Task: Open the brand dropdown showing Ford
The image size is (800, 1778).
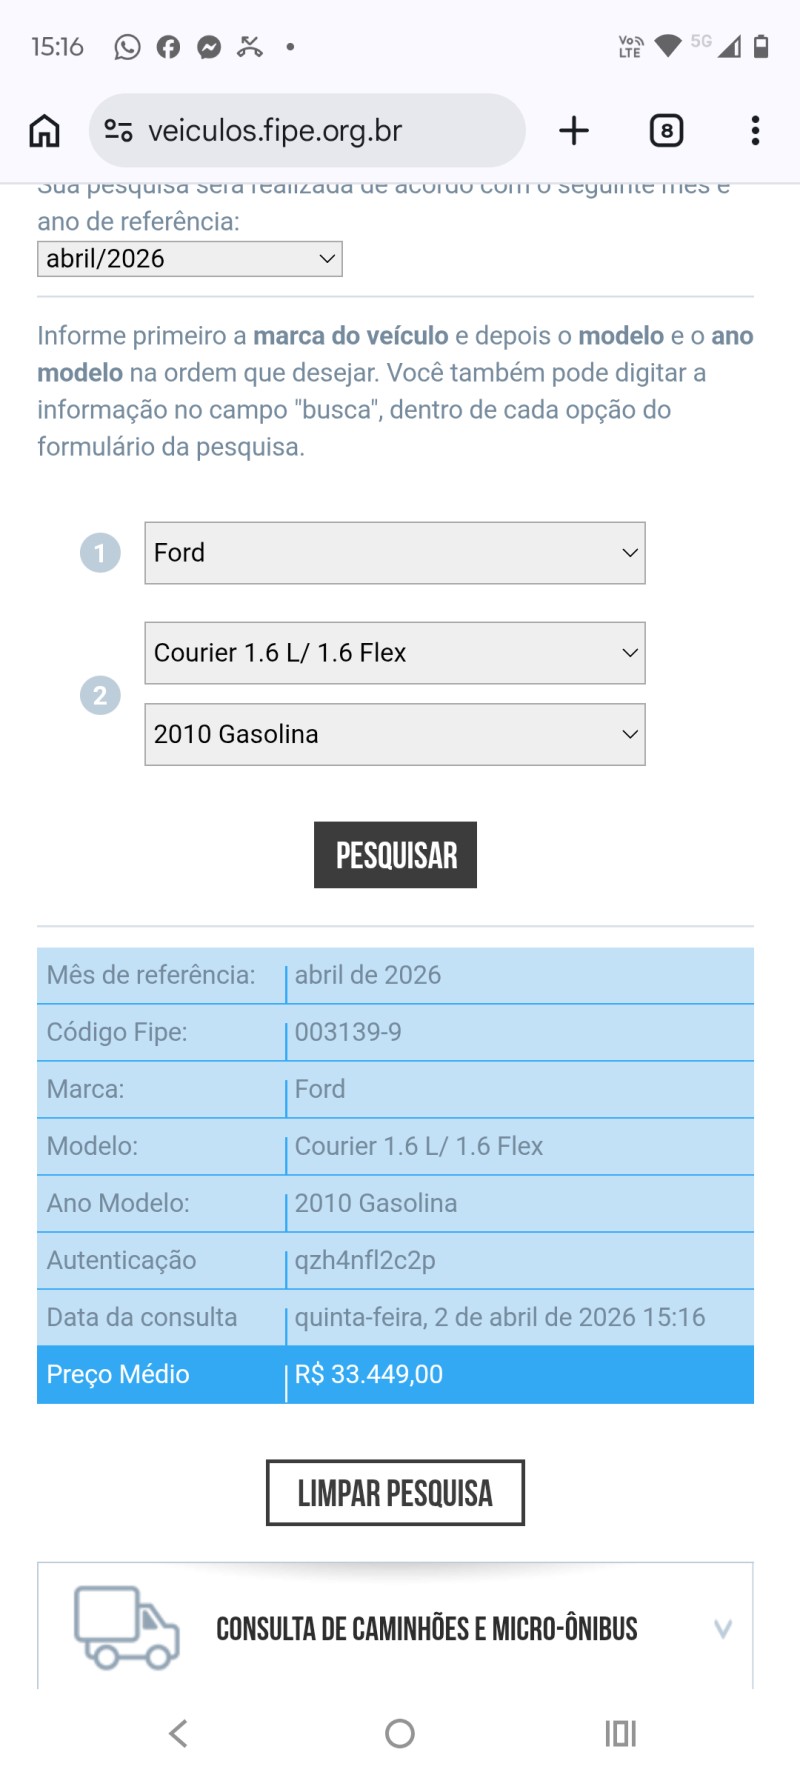Action: coord(394,552)
